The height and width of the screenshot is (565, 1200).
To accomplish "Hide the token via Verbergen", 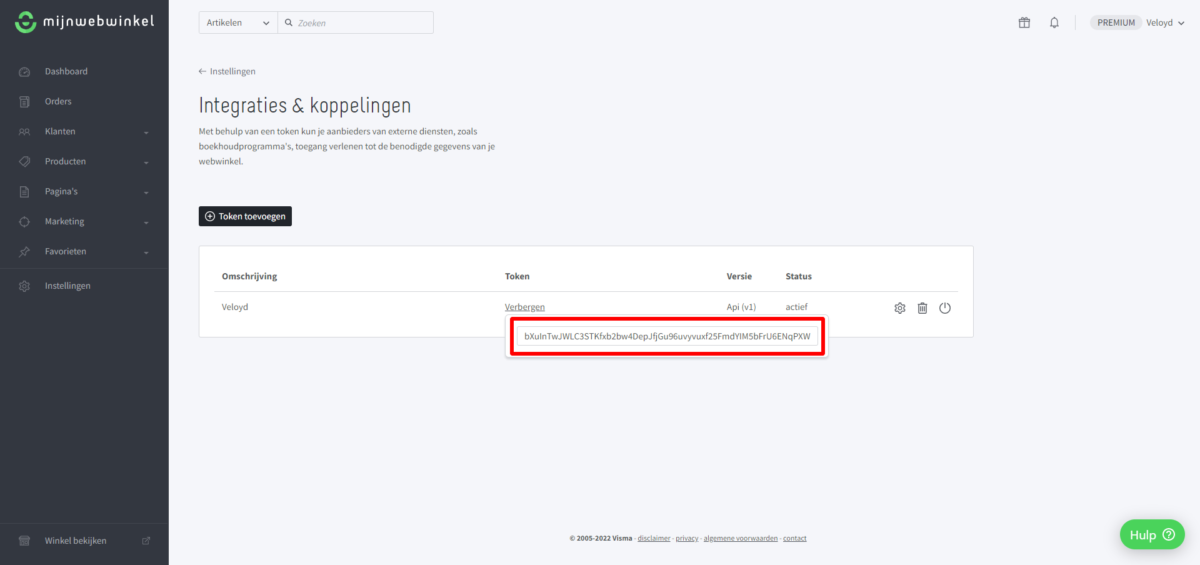I will click(524, 307).
